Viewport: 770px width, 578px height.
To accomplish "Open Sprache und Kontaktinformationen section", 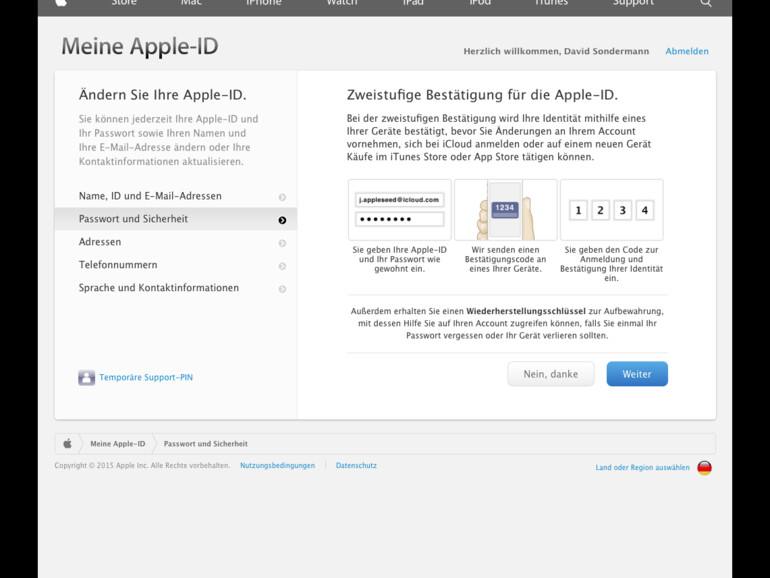I will tap(176, 288).
